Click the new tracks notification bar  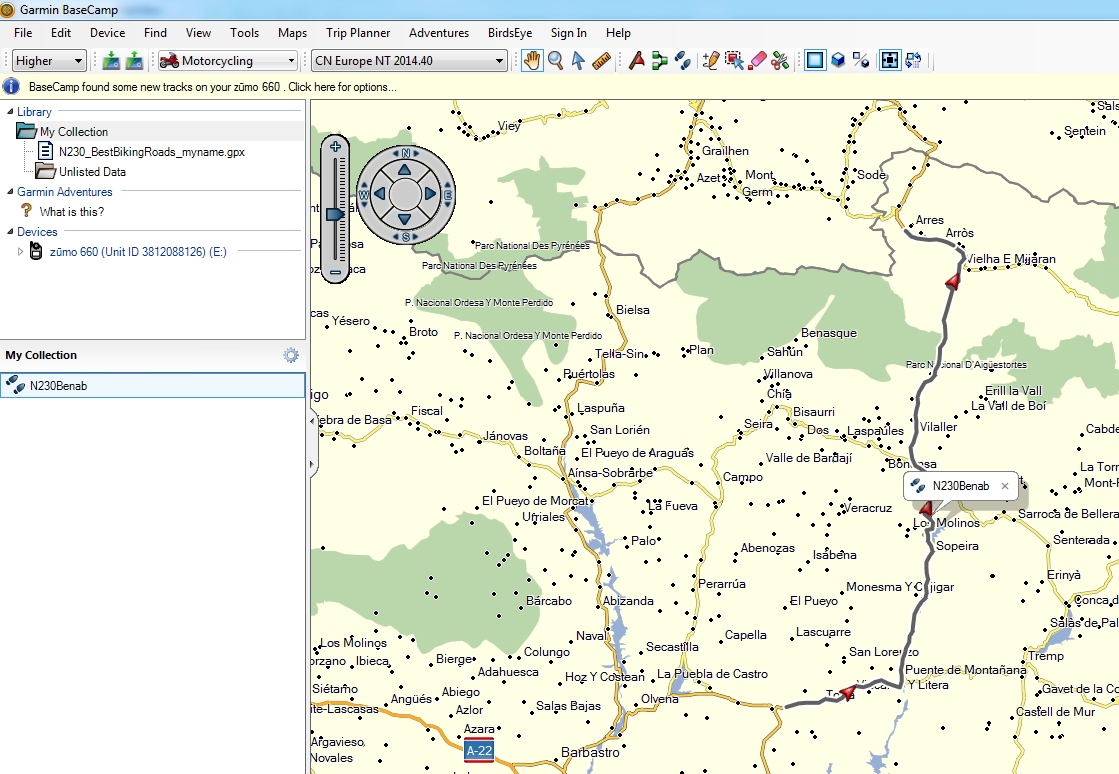point(212,87)
